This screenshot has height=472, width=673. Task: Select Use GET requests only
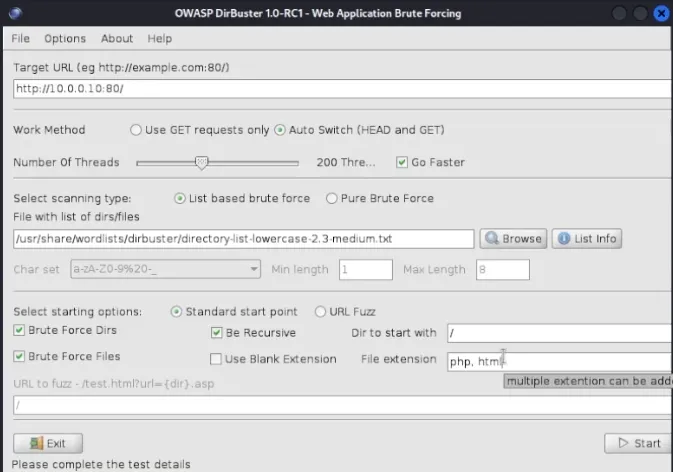coord(136,130)
